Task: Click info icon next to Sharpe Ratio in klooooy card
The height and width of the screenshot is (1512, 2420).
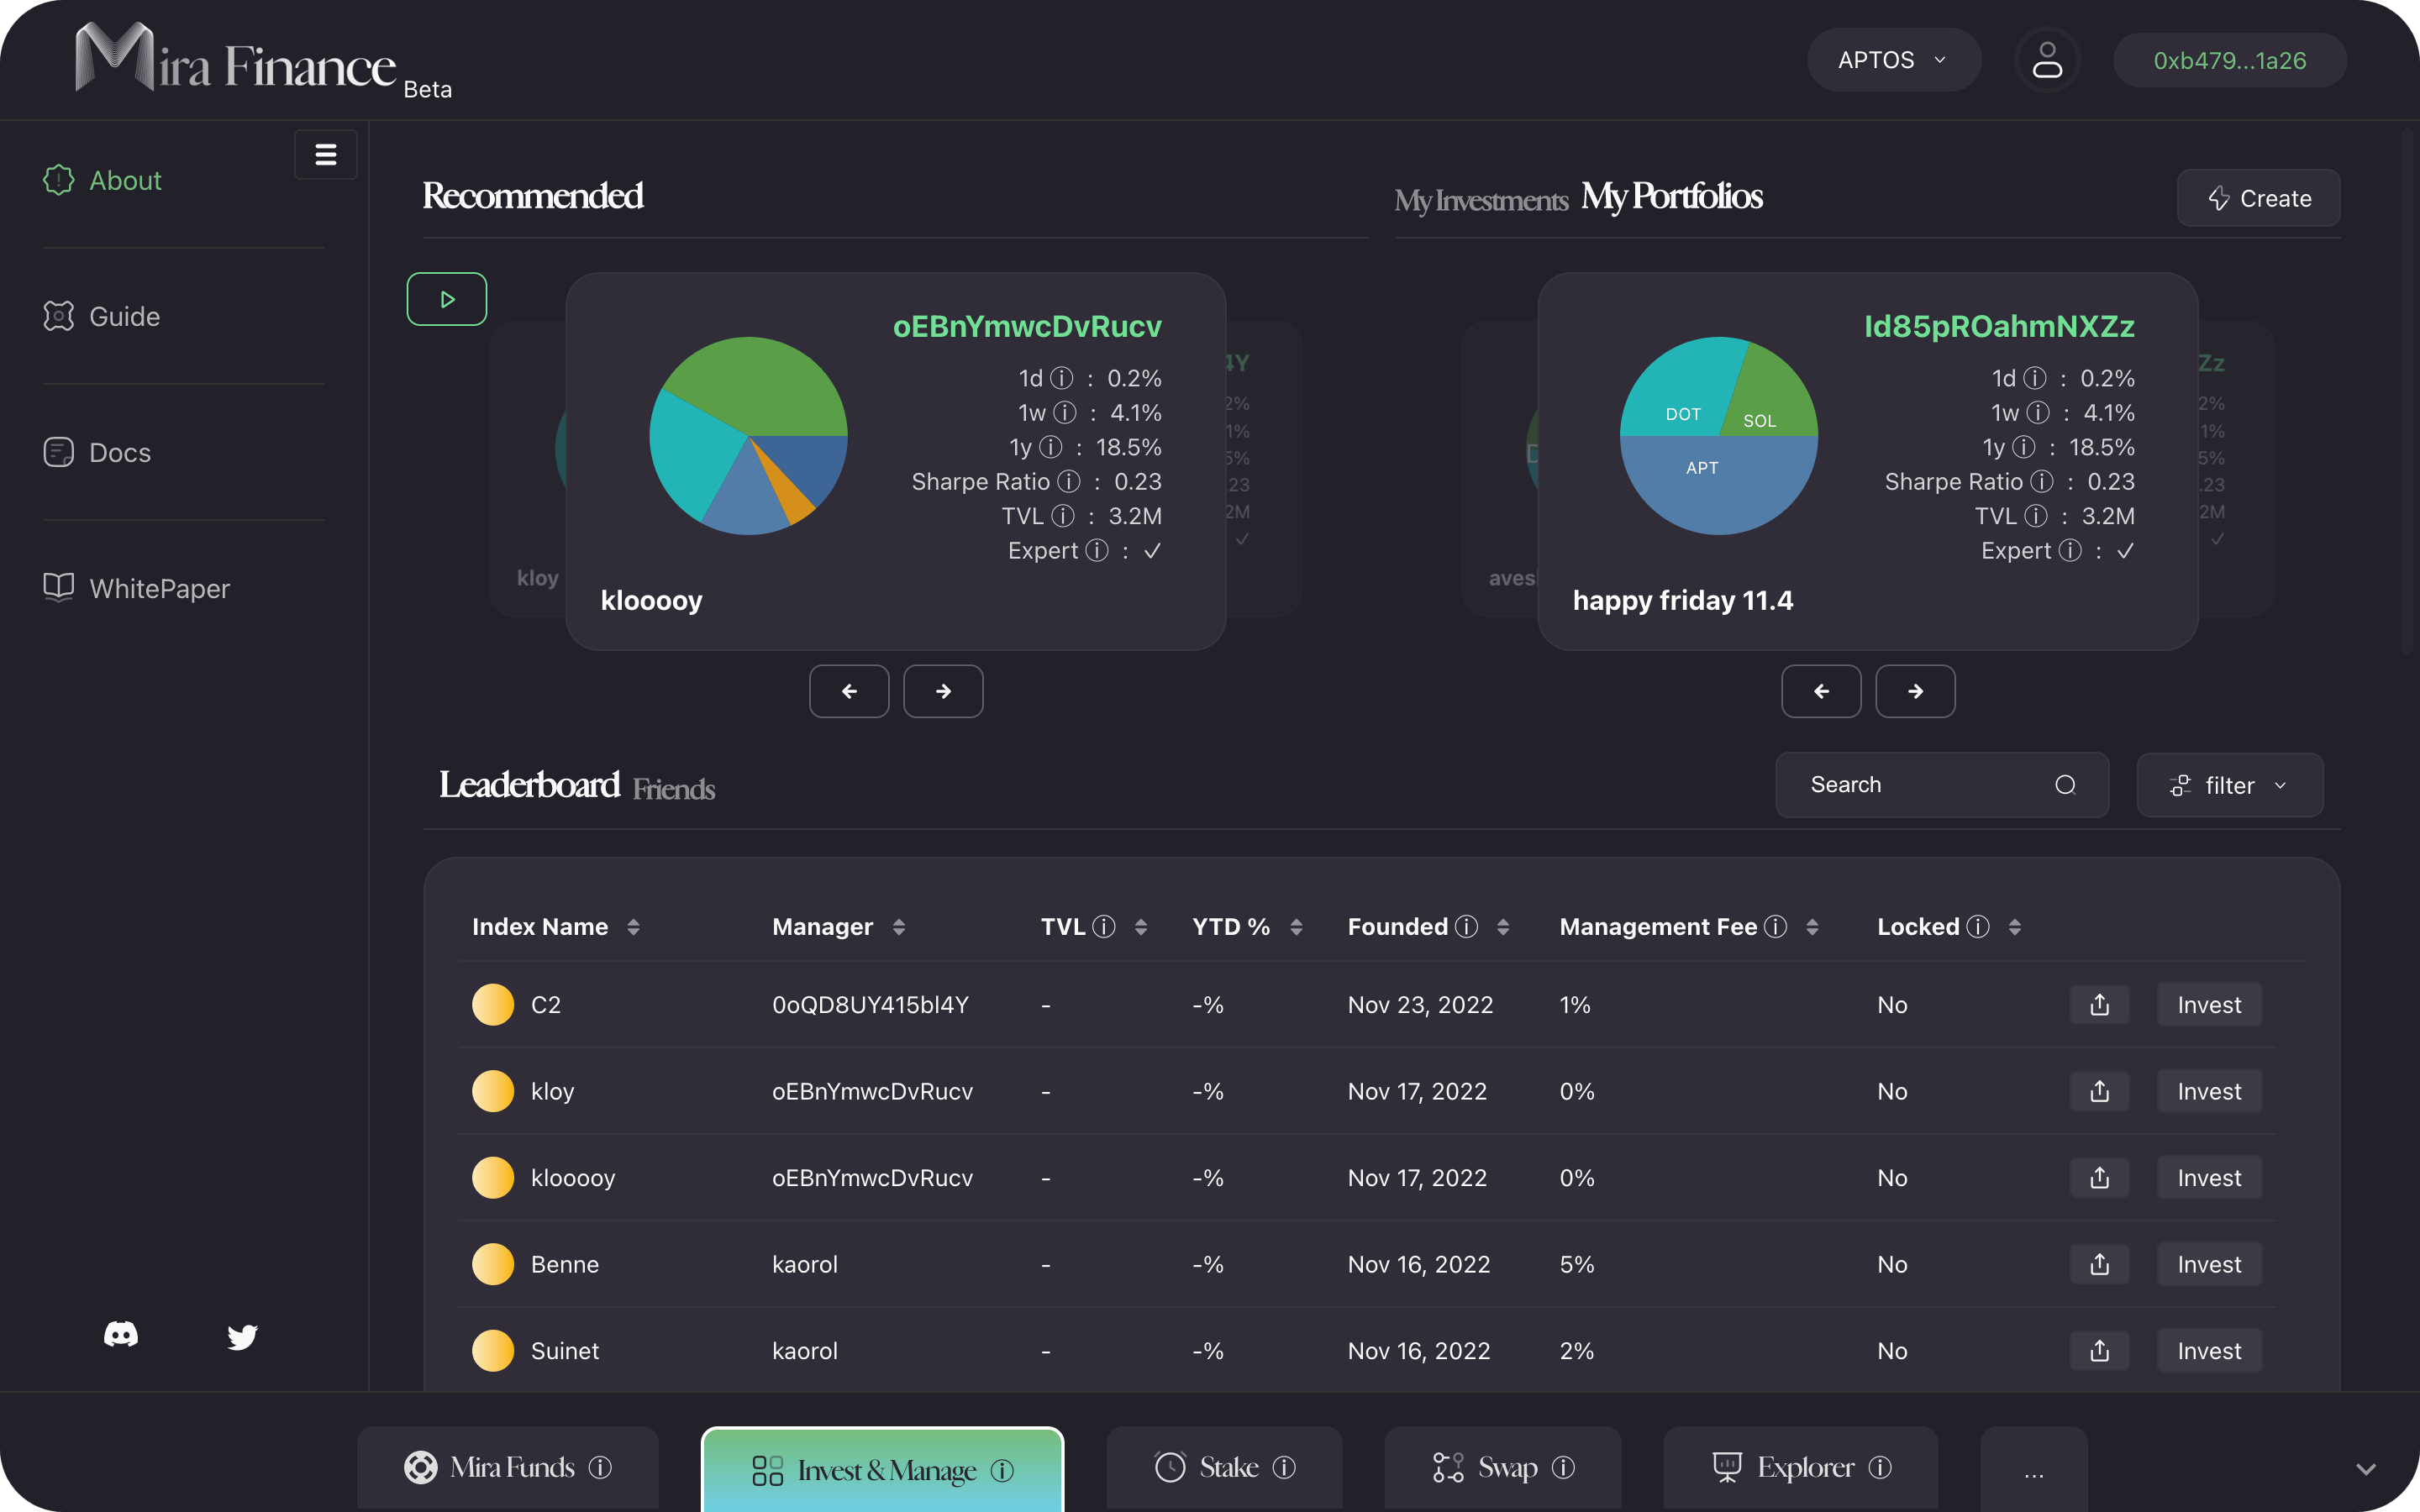Action: tap(1069, 482)
